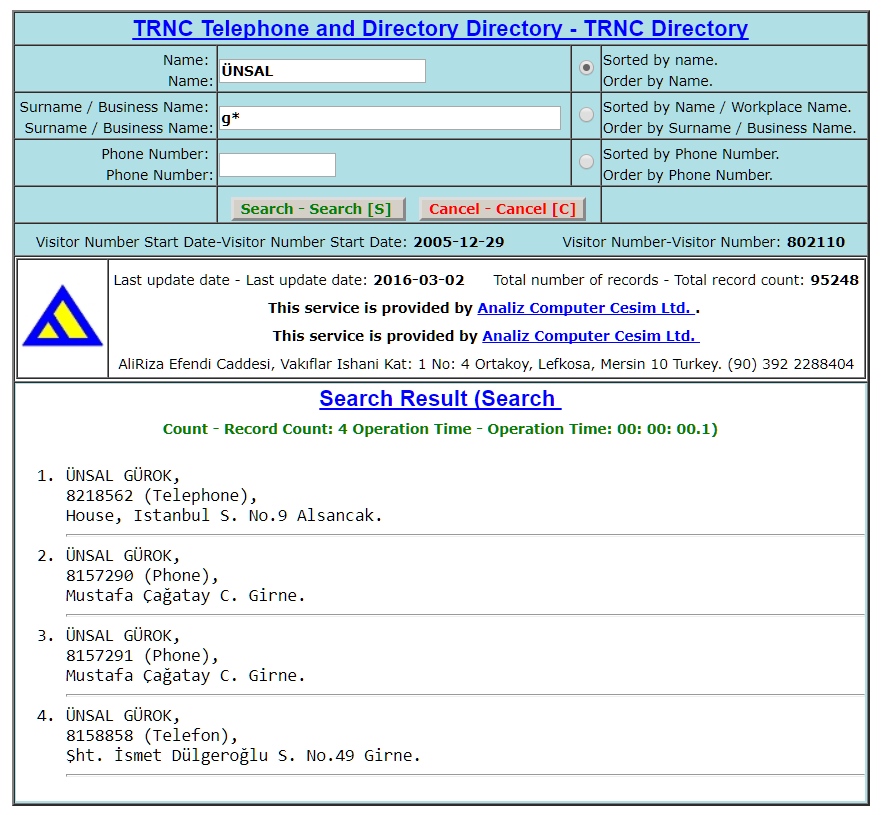Click into the empty Phone Number field
Image resolution: width=881 pixels, height=815 pixels.
pos(277,165)
